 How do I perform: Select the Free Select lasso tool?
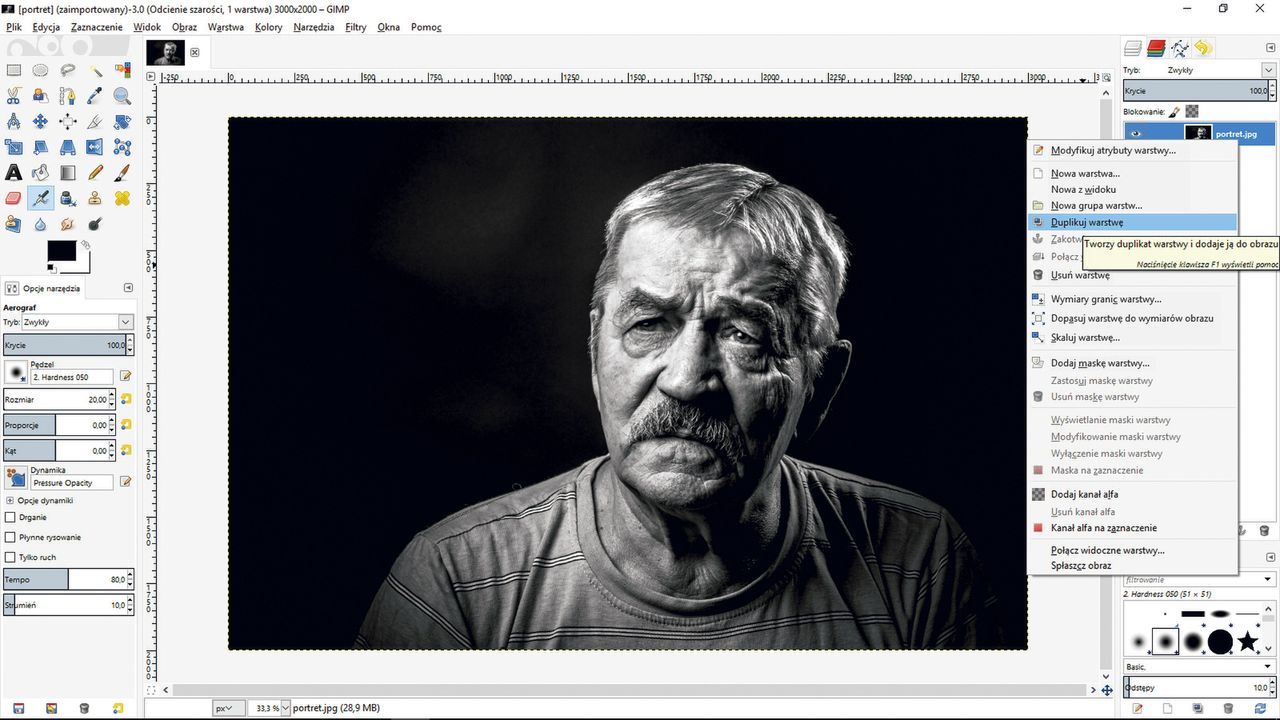(x=67, y=70)
